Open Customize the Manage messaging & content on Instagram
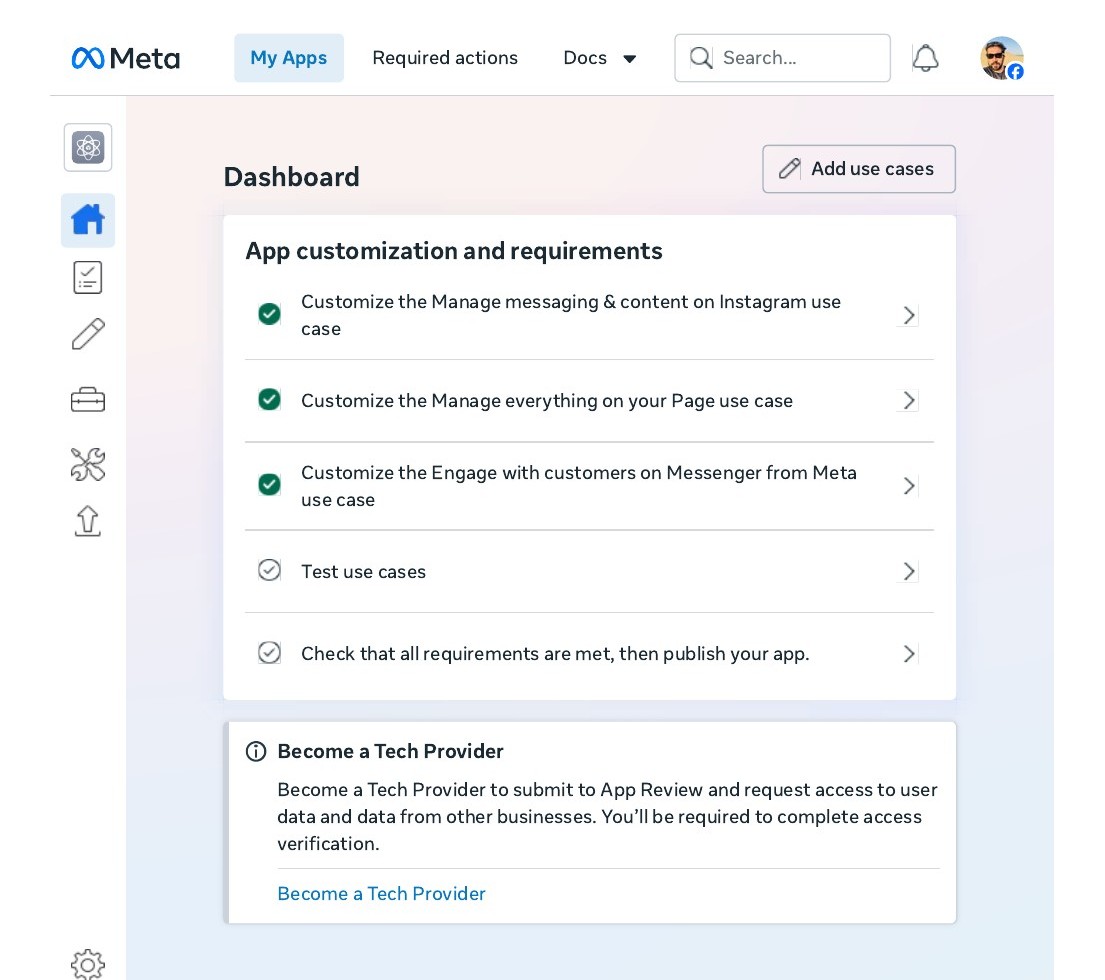 (589, 315)
